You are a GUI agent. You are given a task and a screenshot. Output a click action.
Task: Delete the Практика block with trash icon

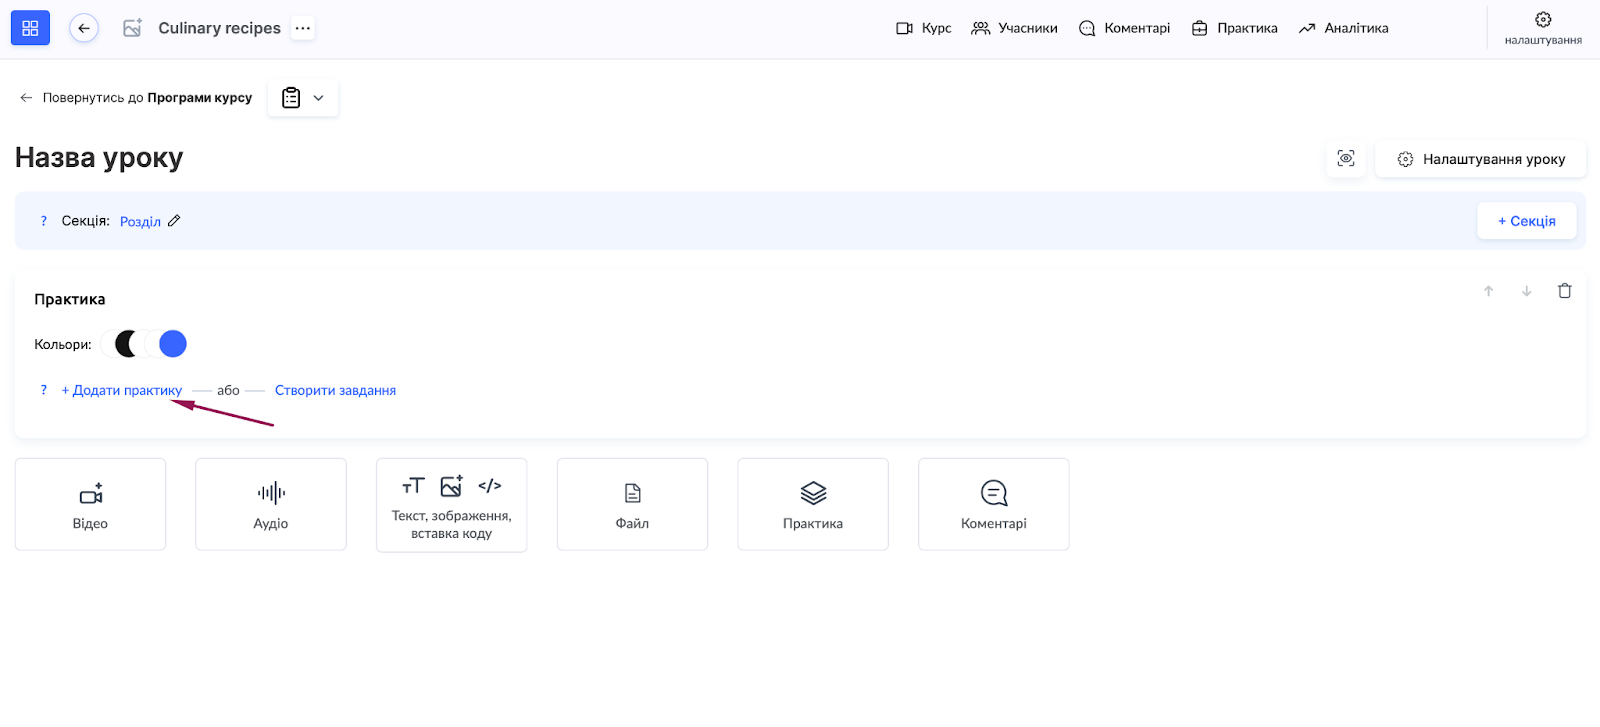click(1565, 291)
